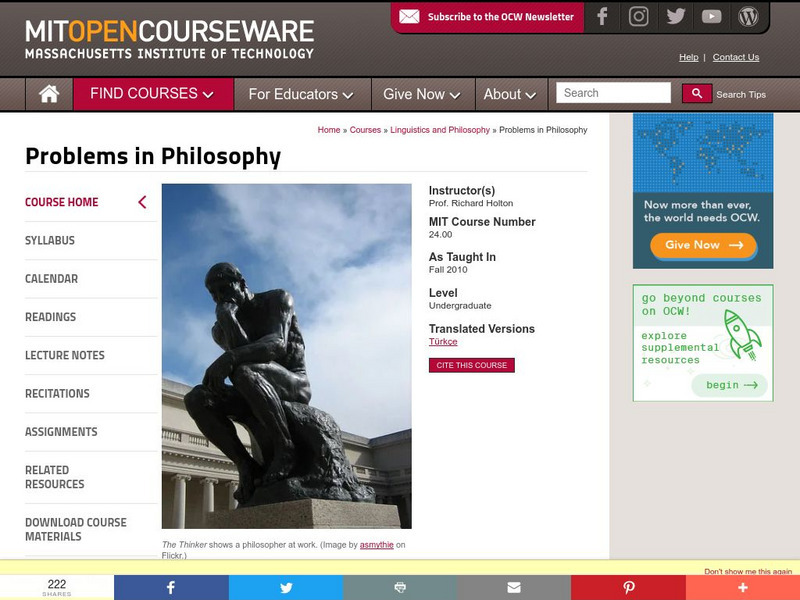
Task: Click the asmythie Flickr link
Action: 377,544
